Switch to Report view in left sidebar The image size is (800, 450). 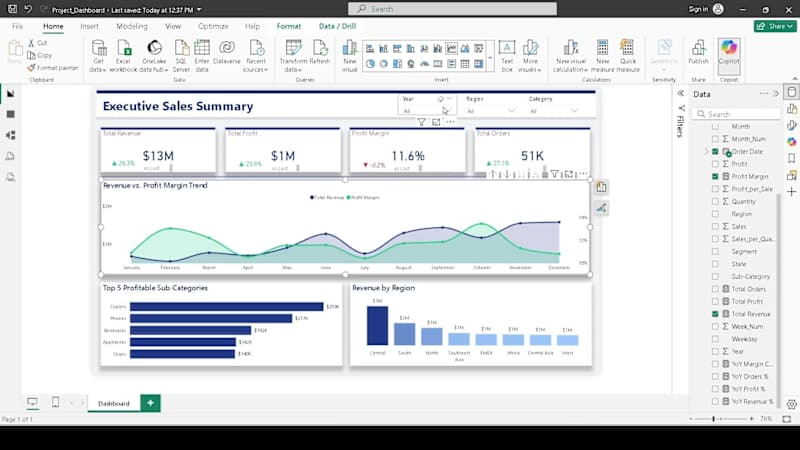[11, 94]
